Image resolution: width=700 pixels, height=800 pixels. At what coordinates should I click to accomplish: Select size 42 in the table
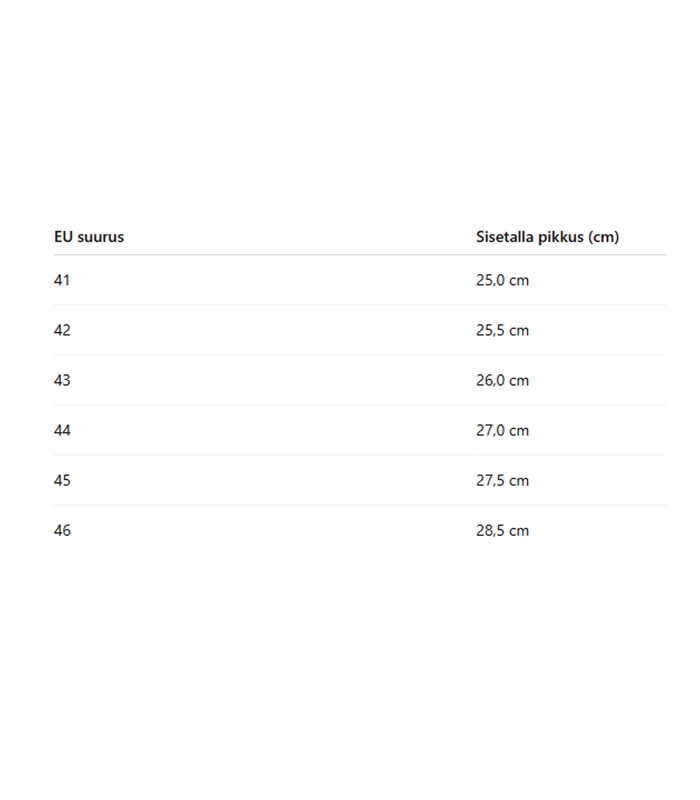(x=62, y=330)
